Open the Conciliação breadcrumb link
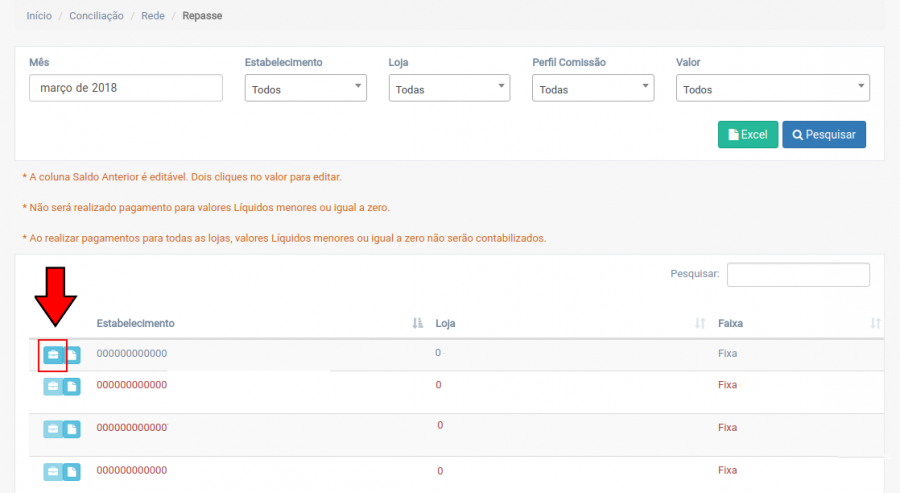Viewport: 900px width, 493px height. [x=97, y=17]
